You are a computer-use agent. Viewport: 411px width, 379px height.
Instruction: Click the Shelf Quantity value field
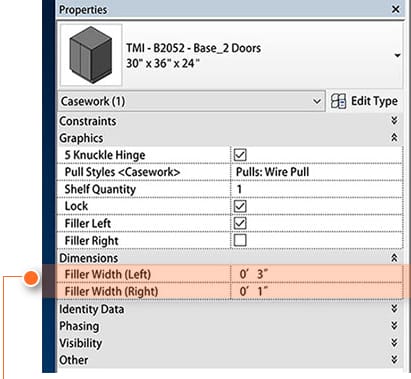[x=316, y=189]
